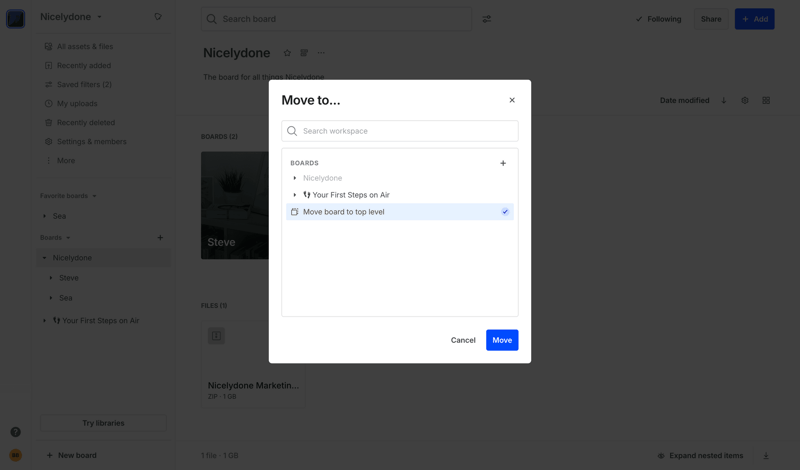The height and width of the screenshot is (470, 800).
Task: Expand the Sea sub-board under Nicelydone
Action: 51,298
